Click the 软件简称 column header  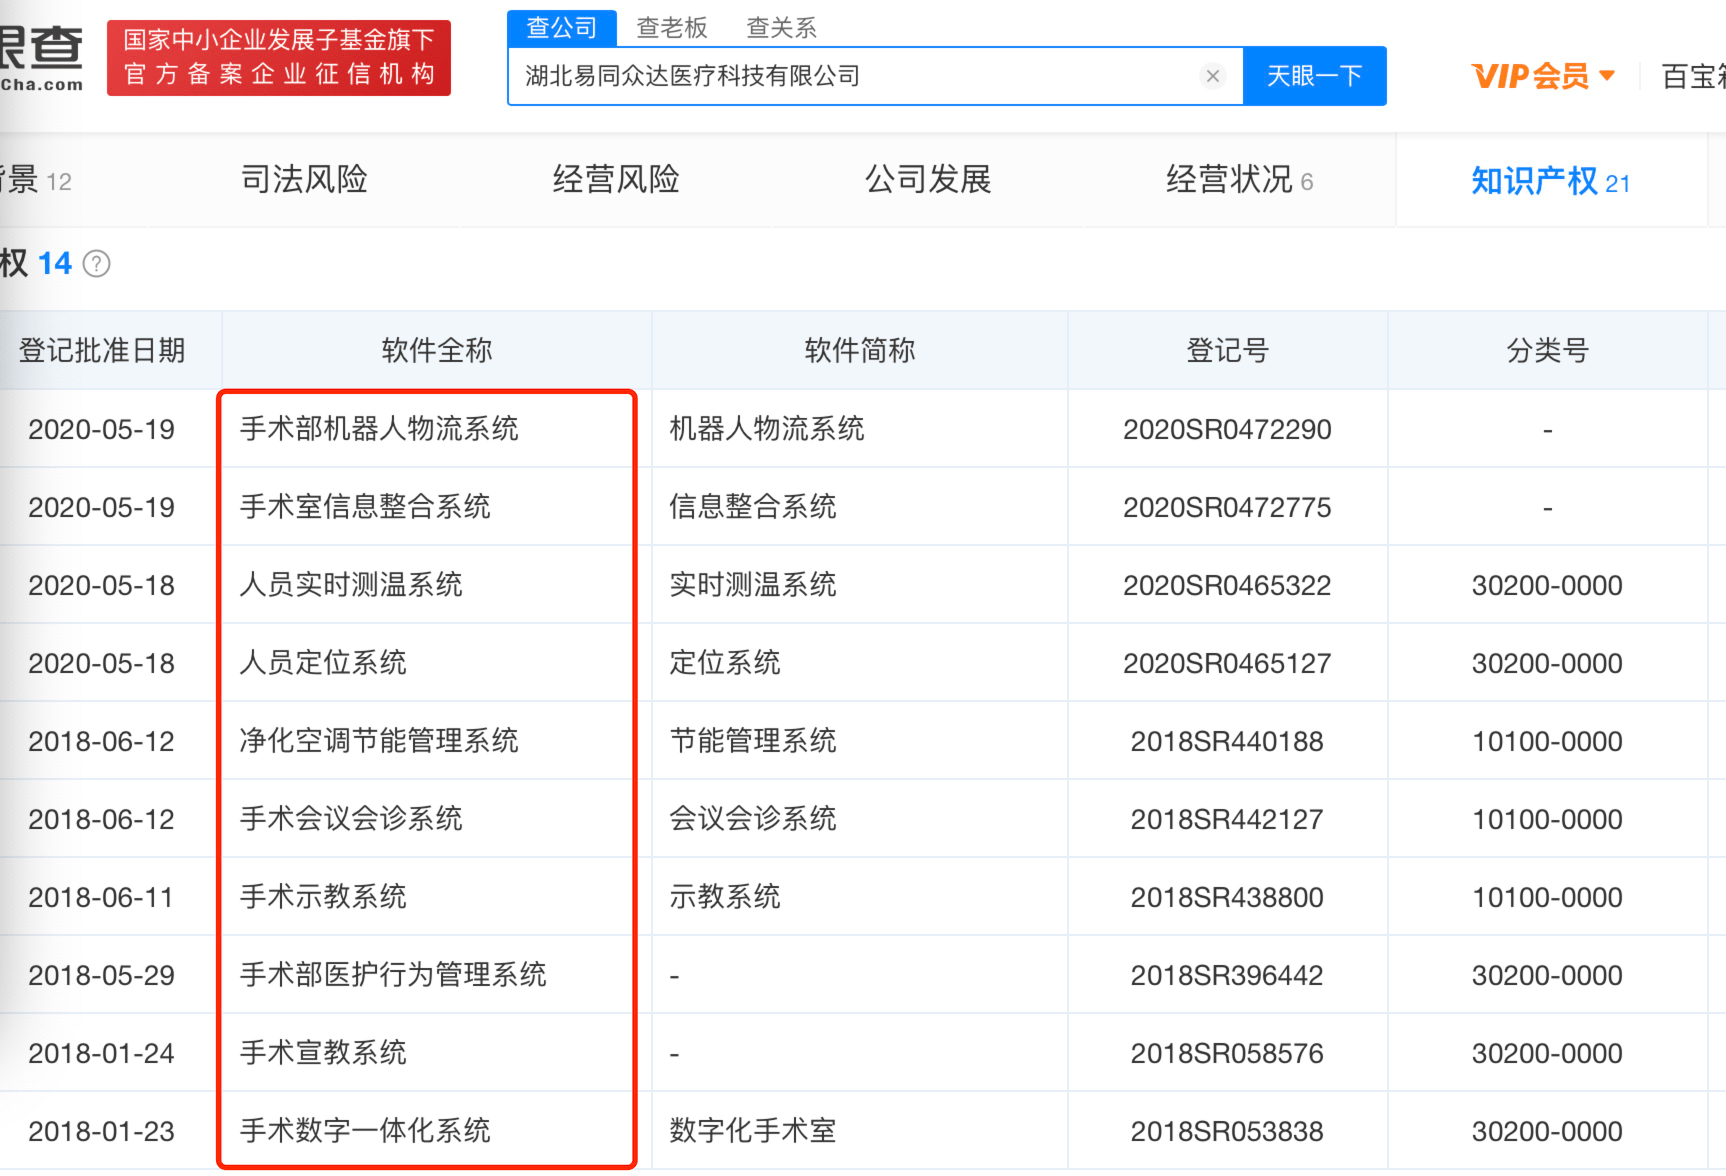tap(860, 350)
